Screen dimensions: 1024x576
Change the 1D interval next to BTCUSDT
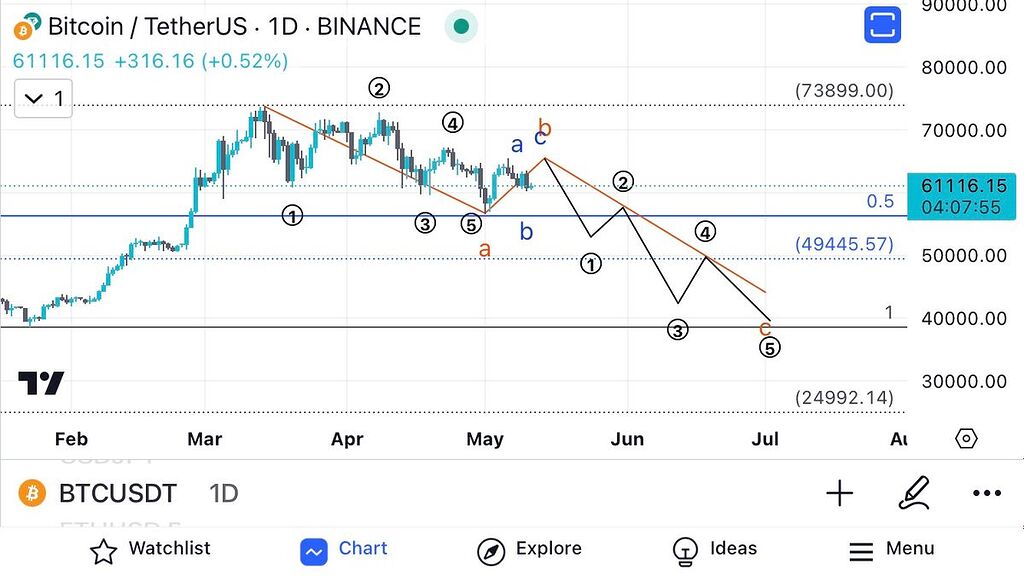(224, 493)
